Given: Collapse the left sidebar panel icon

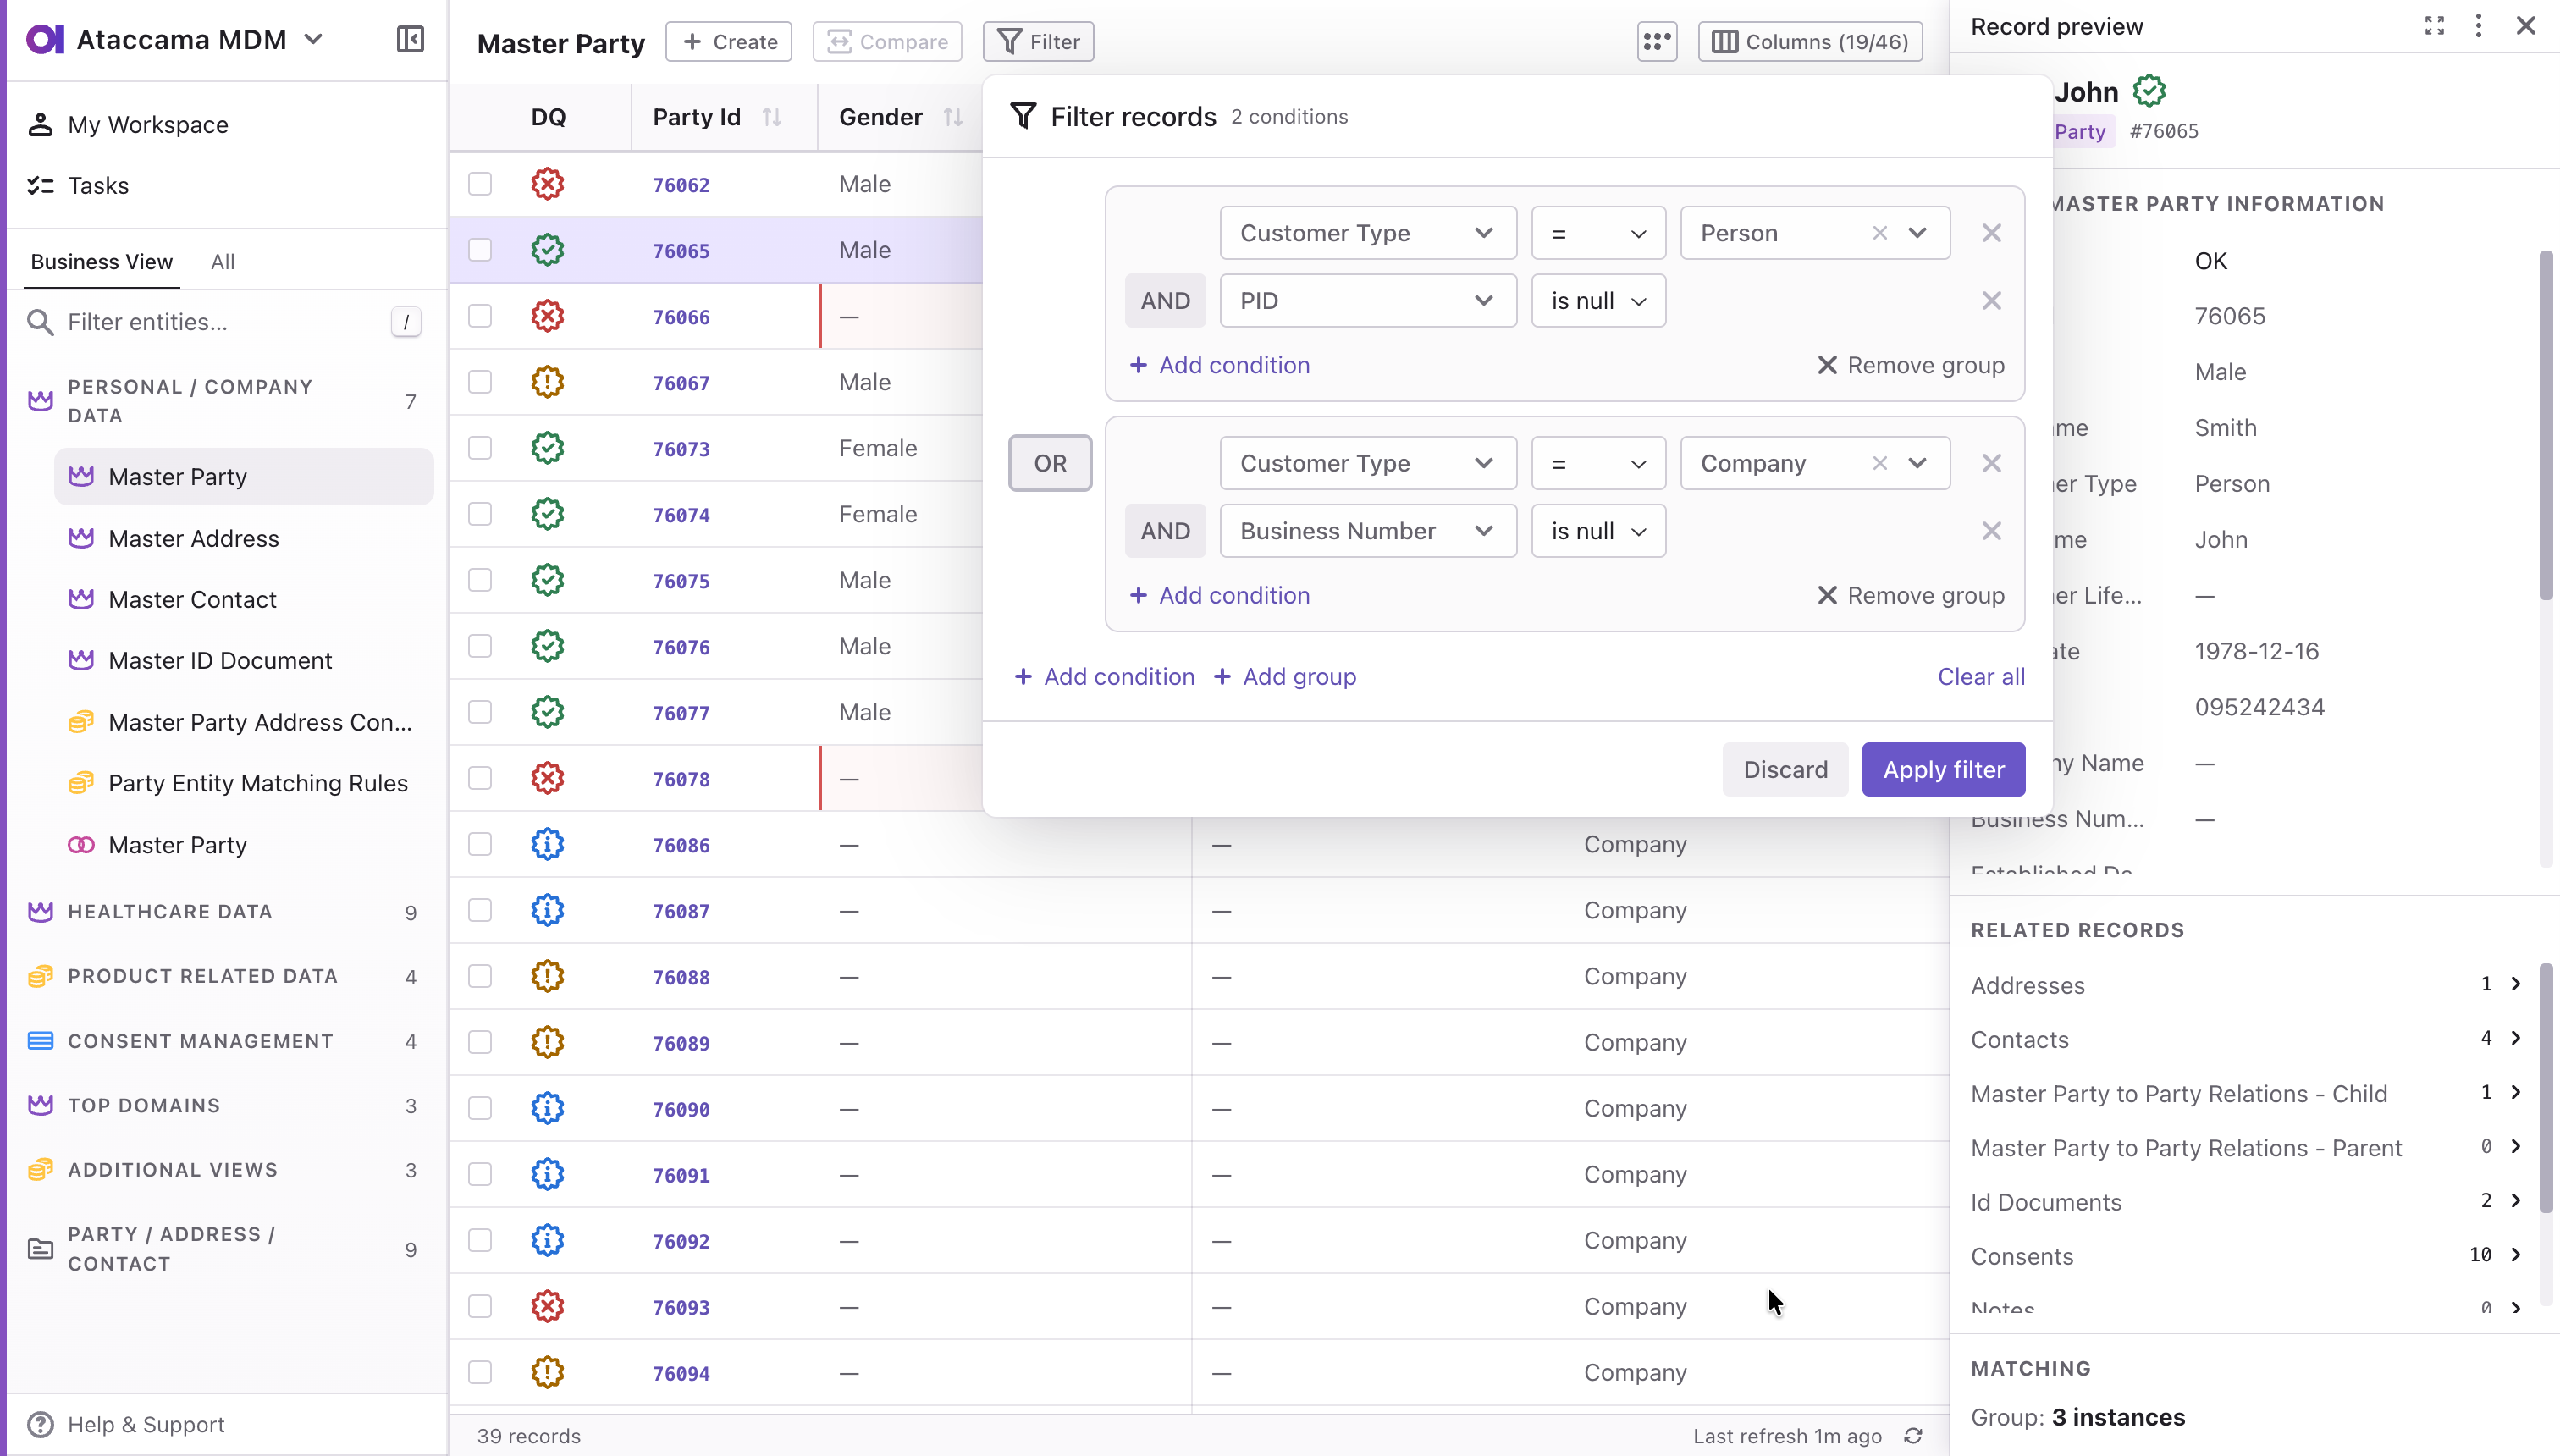Looking at the screenshot, I should pos(410,39).
